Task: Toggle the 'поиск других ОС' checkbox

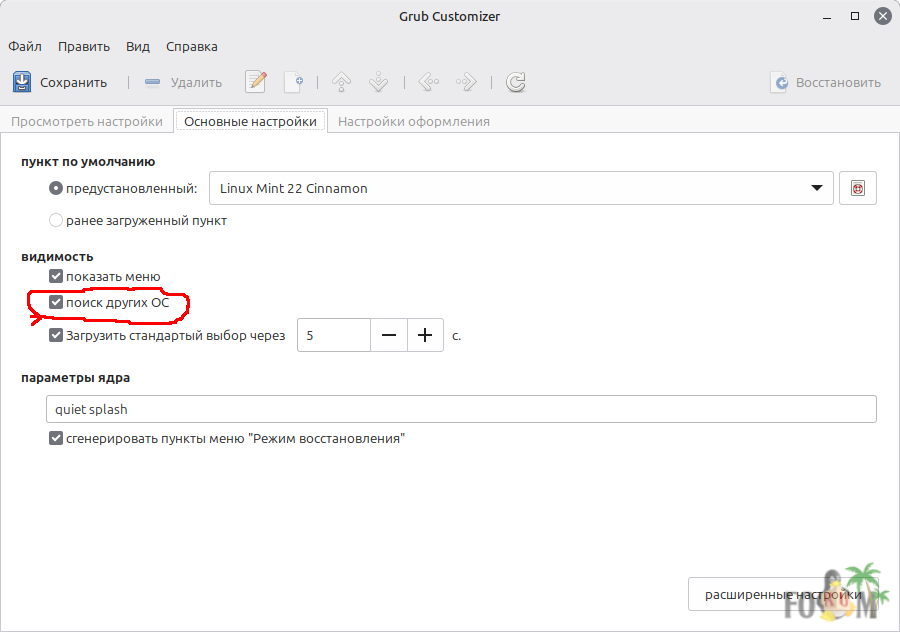Action: 56,302
